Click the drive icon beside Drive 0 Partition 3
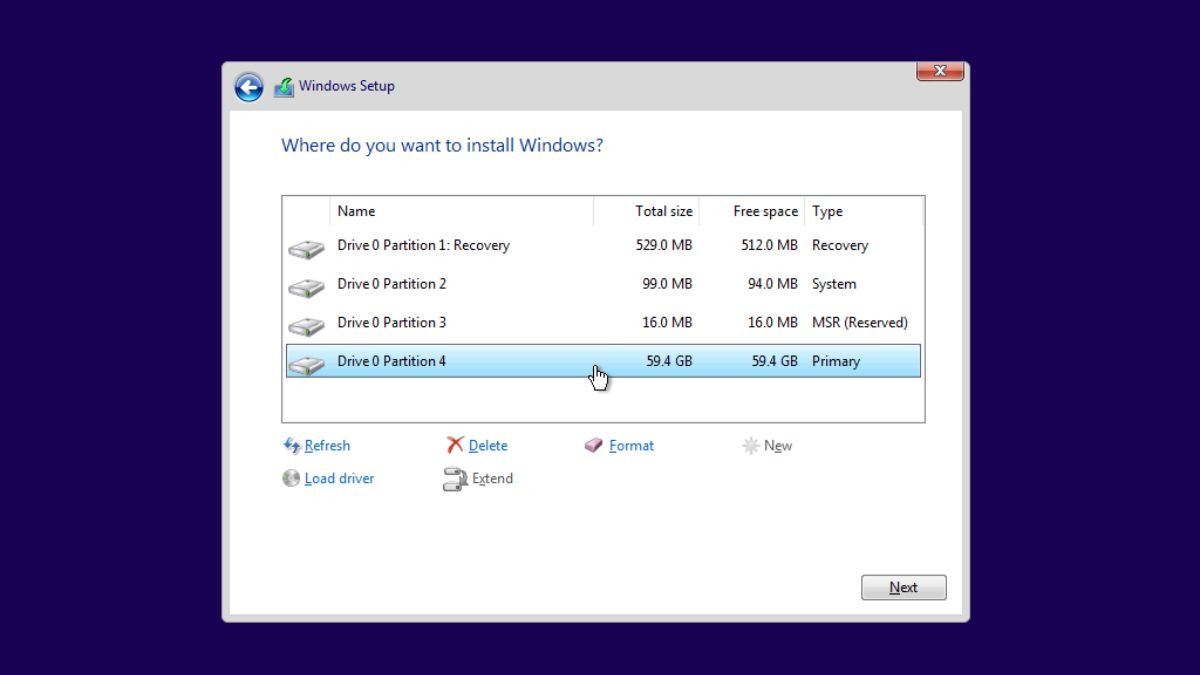The image size is (1200, 675). pyautogui.click(x=306, y=326)
